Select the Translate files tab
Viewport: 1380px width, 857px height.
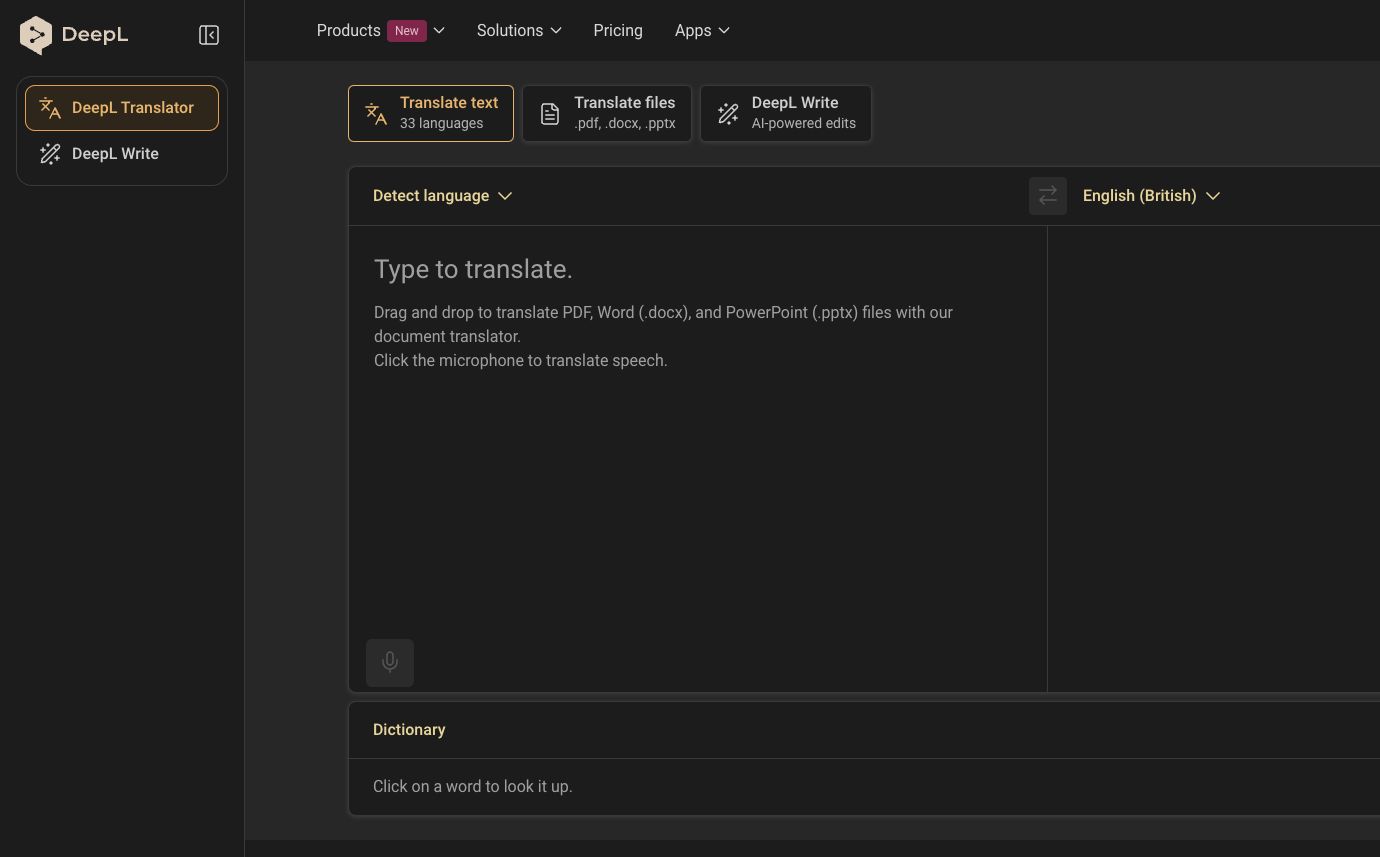(x=607, y=113)
